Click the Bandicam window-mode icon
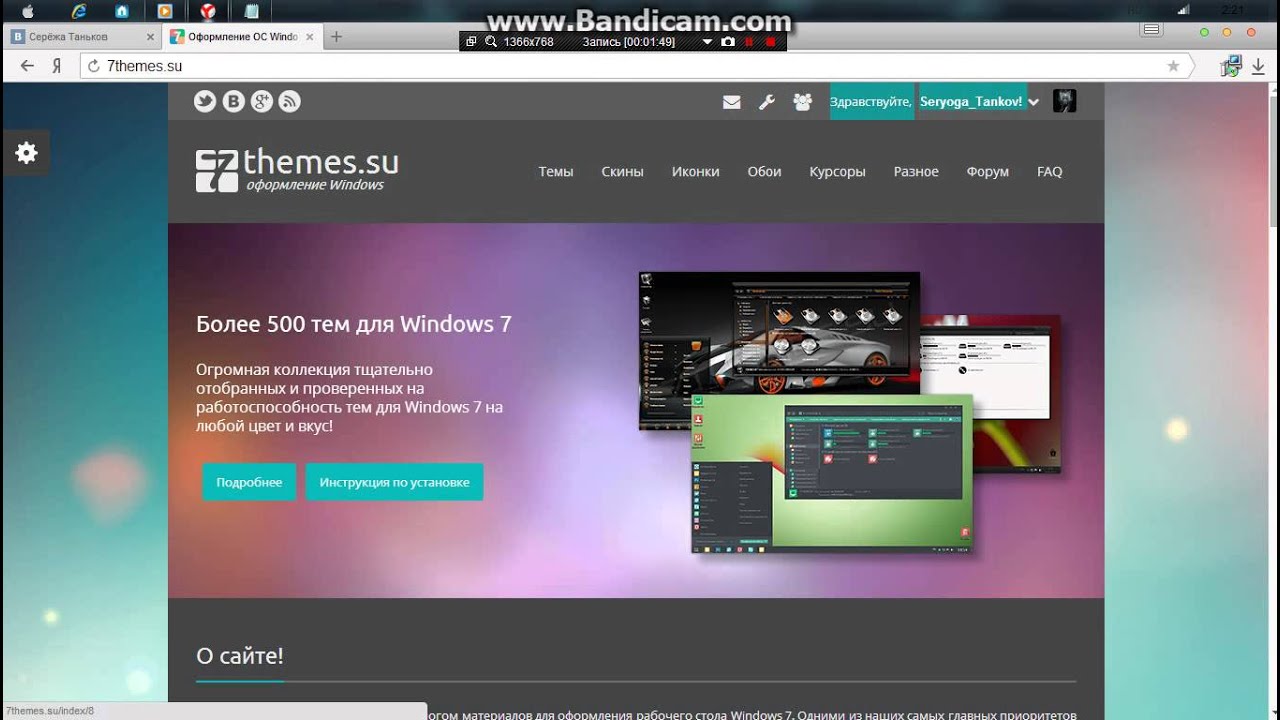This screenshot has height=720, width=1280. (x=471, y=42)
